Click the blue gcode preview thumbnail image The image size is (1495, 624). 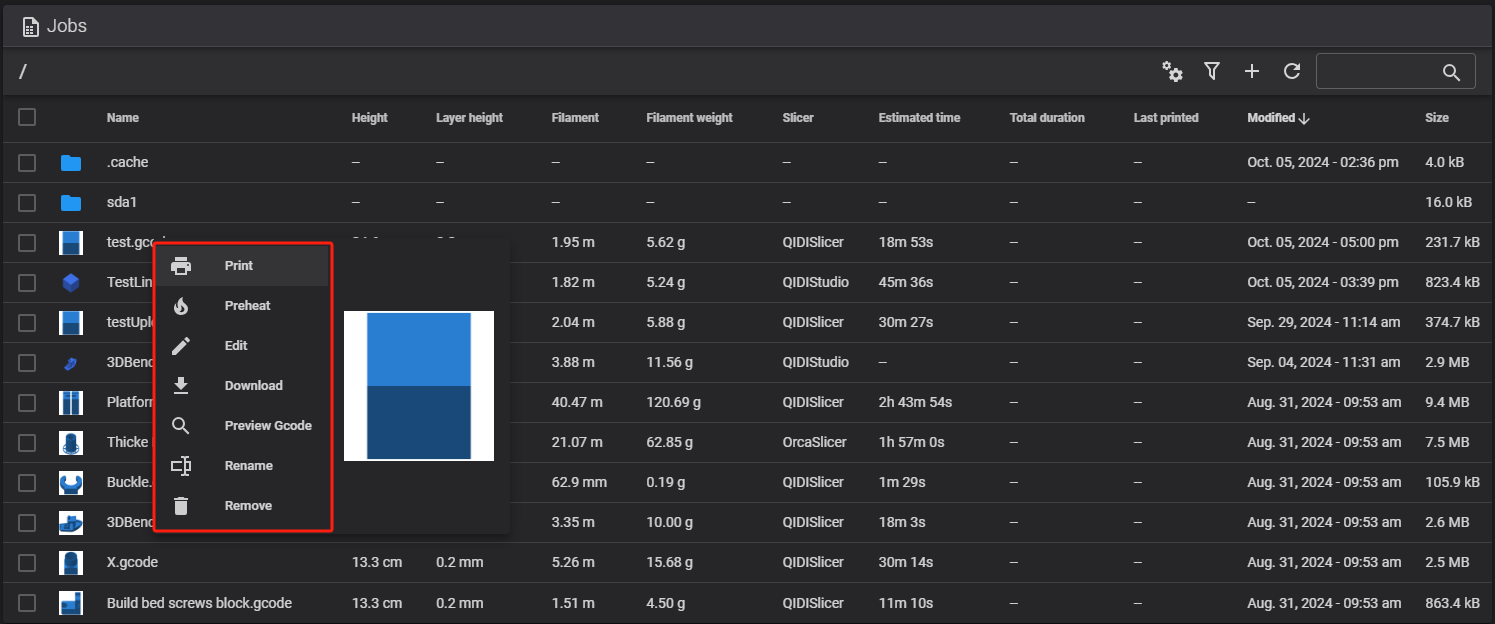(419, 386)
